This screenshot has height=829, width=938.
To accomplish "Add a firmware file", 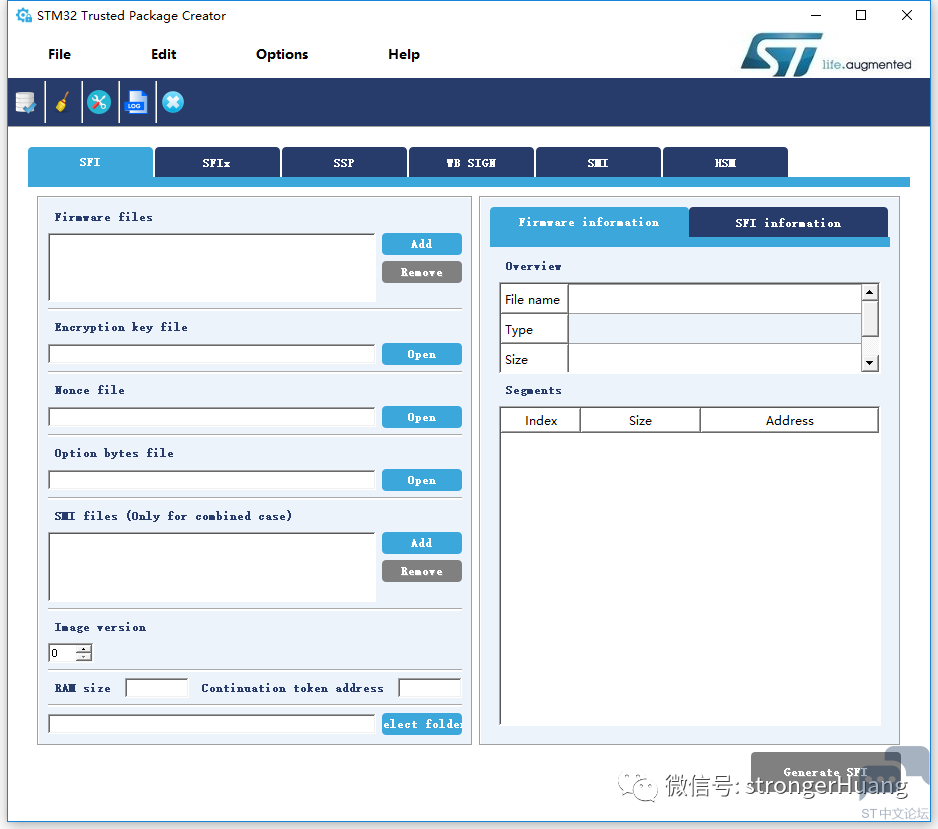I will click(421, 244).
